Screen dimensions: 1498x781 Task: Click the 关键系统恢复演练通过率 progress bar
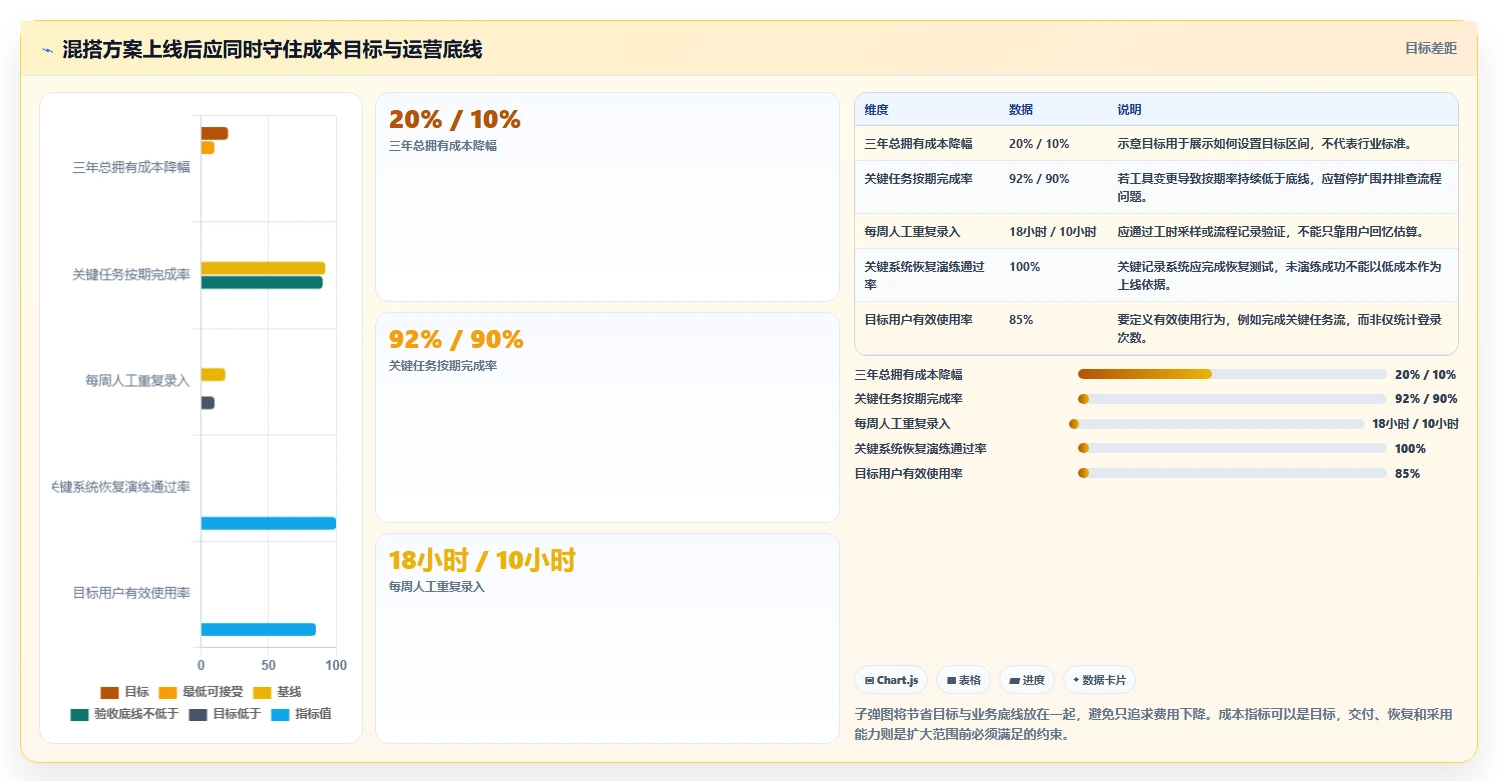tap(1232, 449)
